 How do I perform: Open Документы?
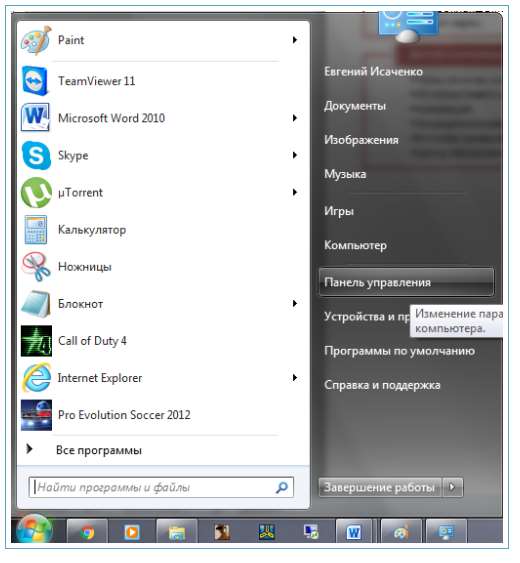(x=355, y=106)
